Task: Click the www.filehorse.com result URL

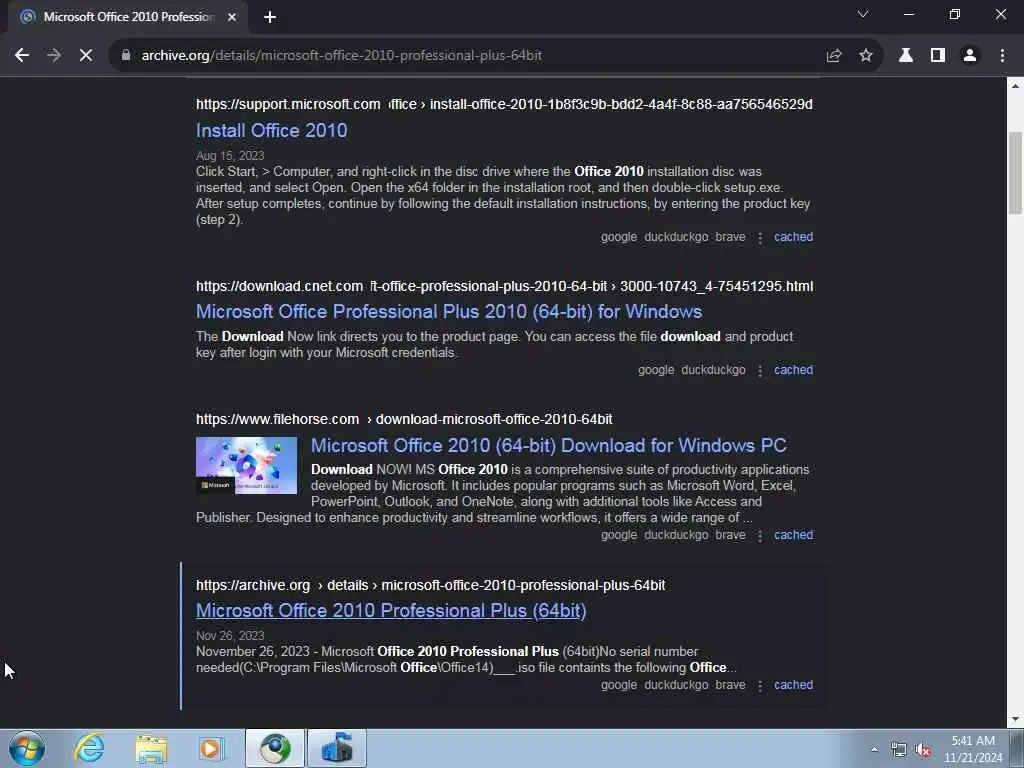Action: tap(404, 419)
